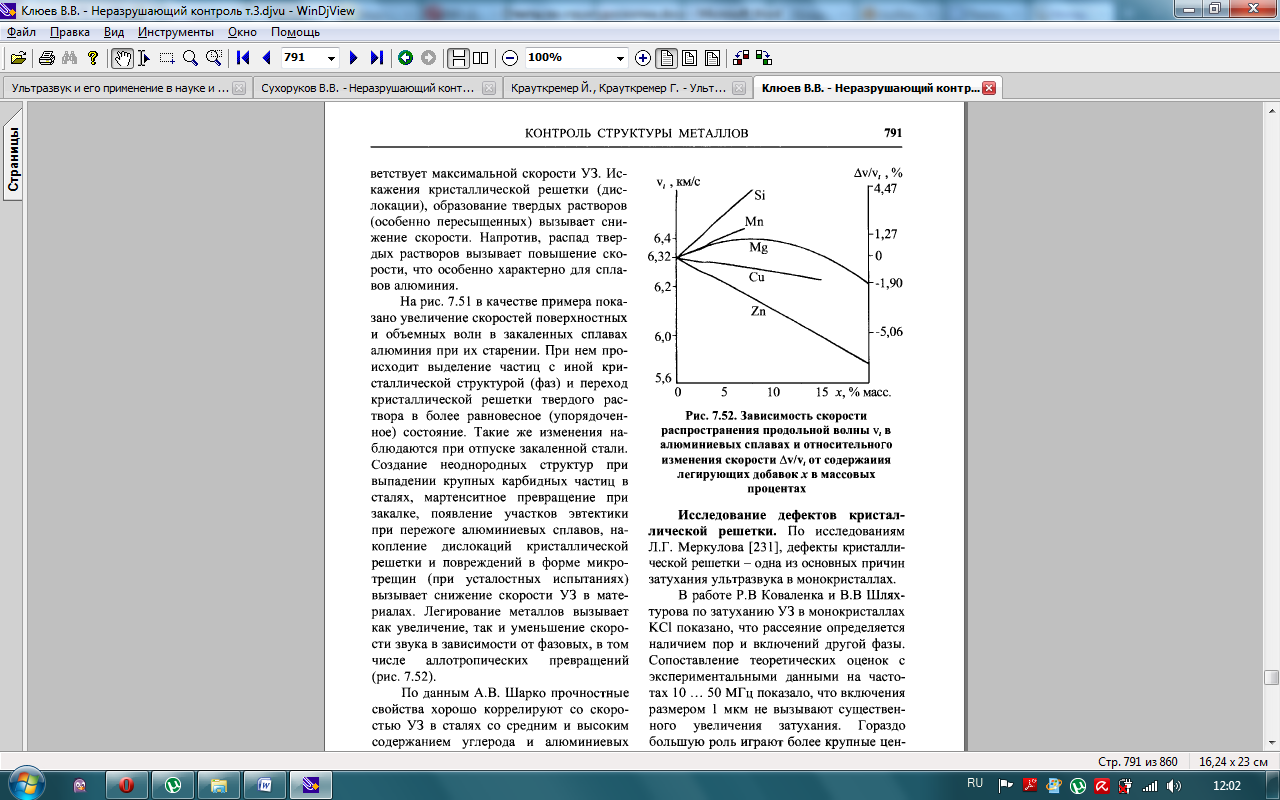
Task: Set zoom to fit page icon
Action: (712, 58)
